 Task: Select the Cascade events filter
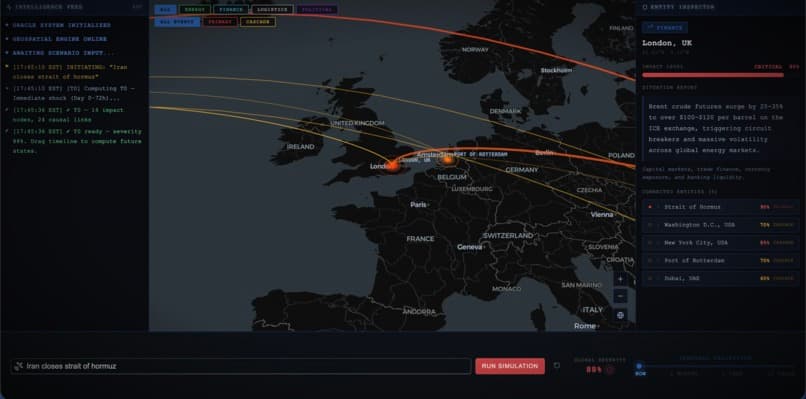258,22
